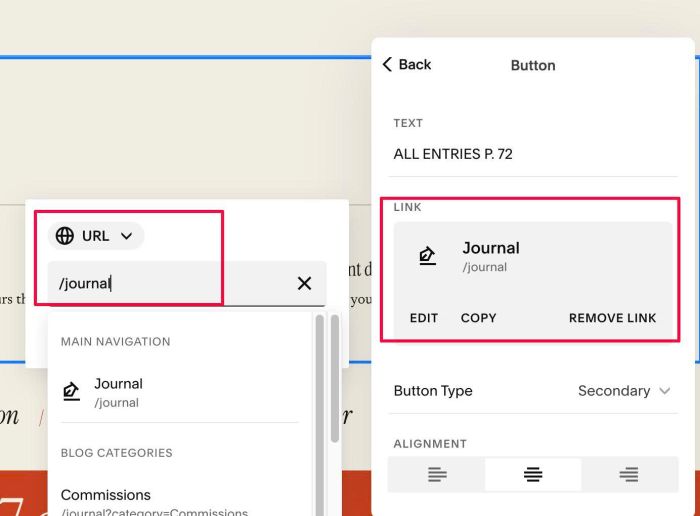Viewport: 700px width, 516px height.
Task: Click the Journal page icon in the Link card
Action: (x=427, y=256)
